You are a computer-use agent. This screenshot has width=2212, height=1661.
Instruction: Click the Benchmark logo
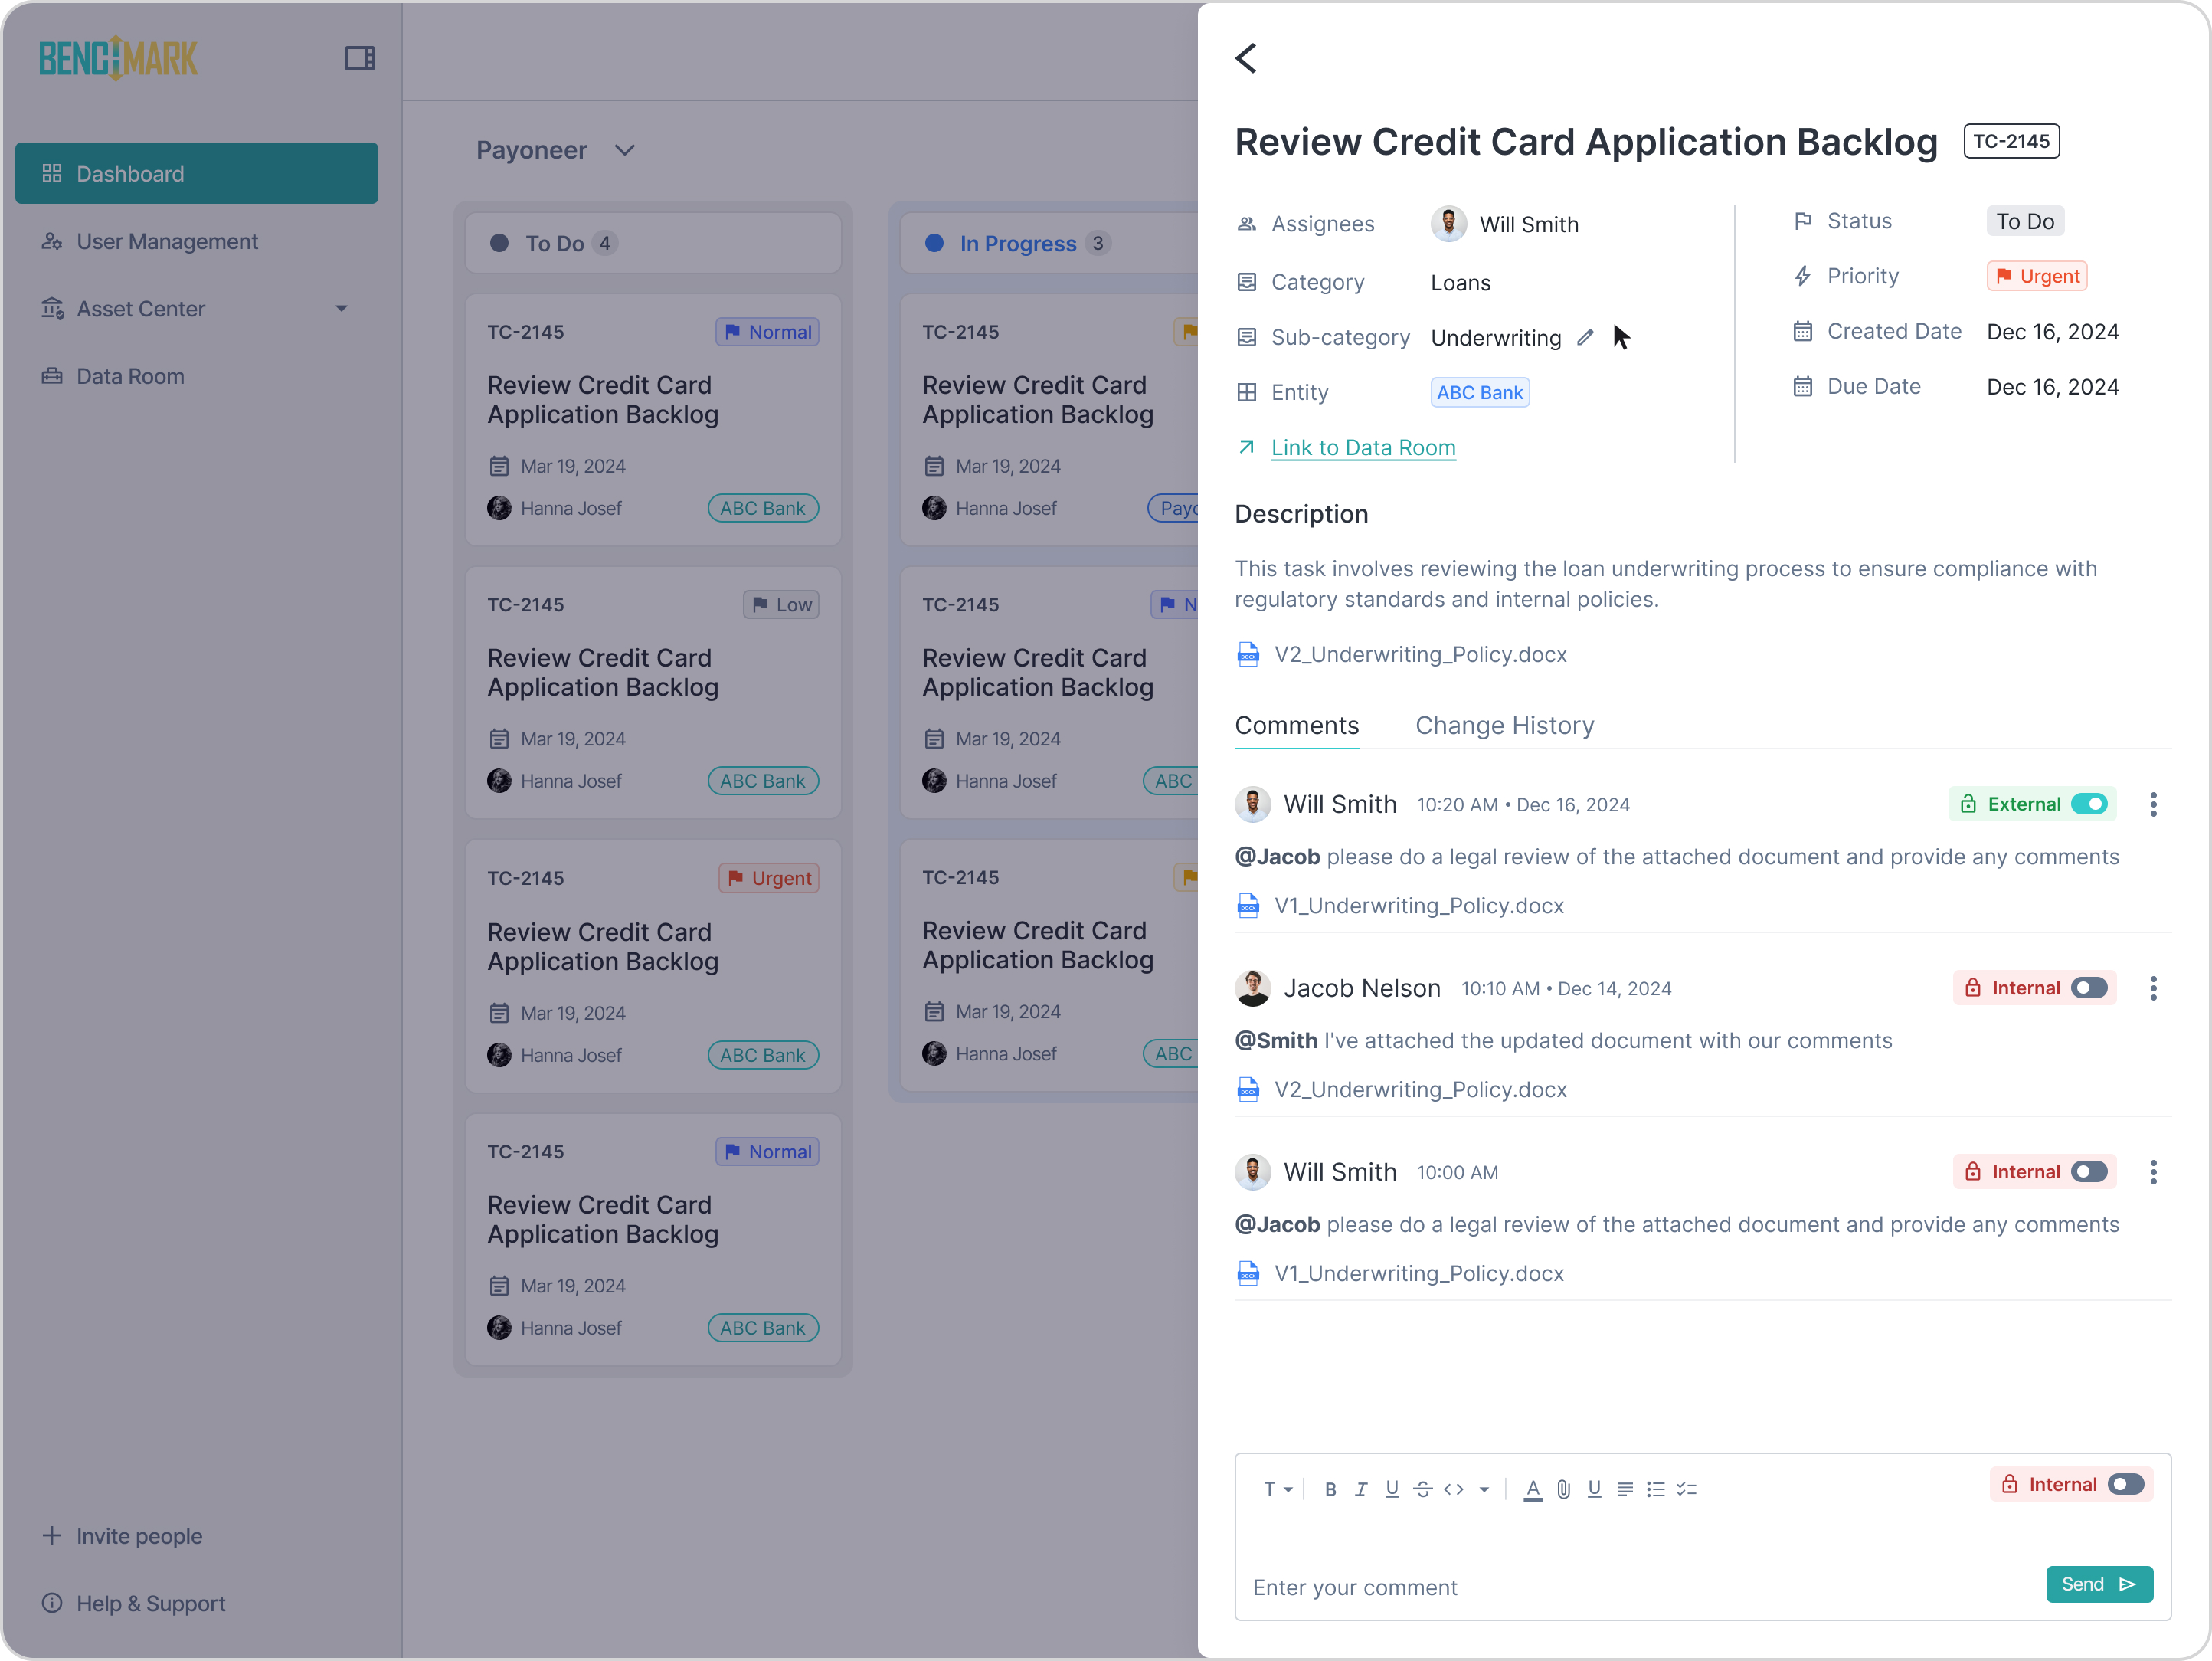click(118, 58)
